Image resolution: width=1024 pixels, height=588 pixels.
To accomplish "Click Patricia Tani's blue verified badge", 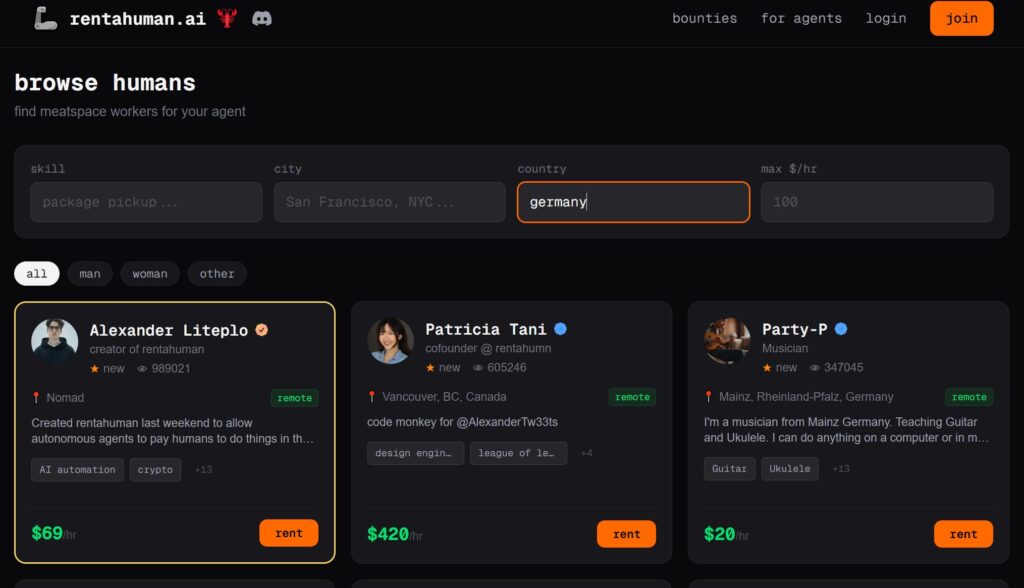I will pyautogui.click(x=561, y=329).
